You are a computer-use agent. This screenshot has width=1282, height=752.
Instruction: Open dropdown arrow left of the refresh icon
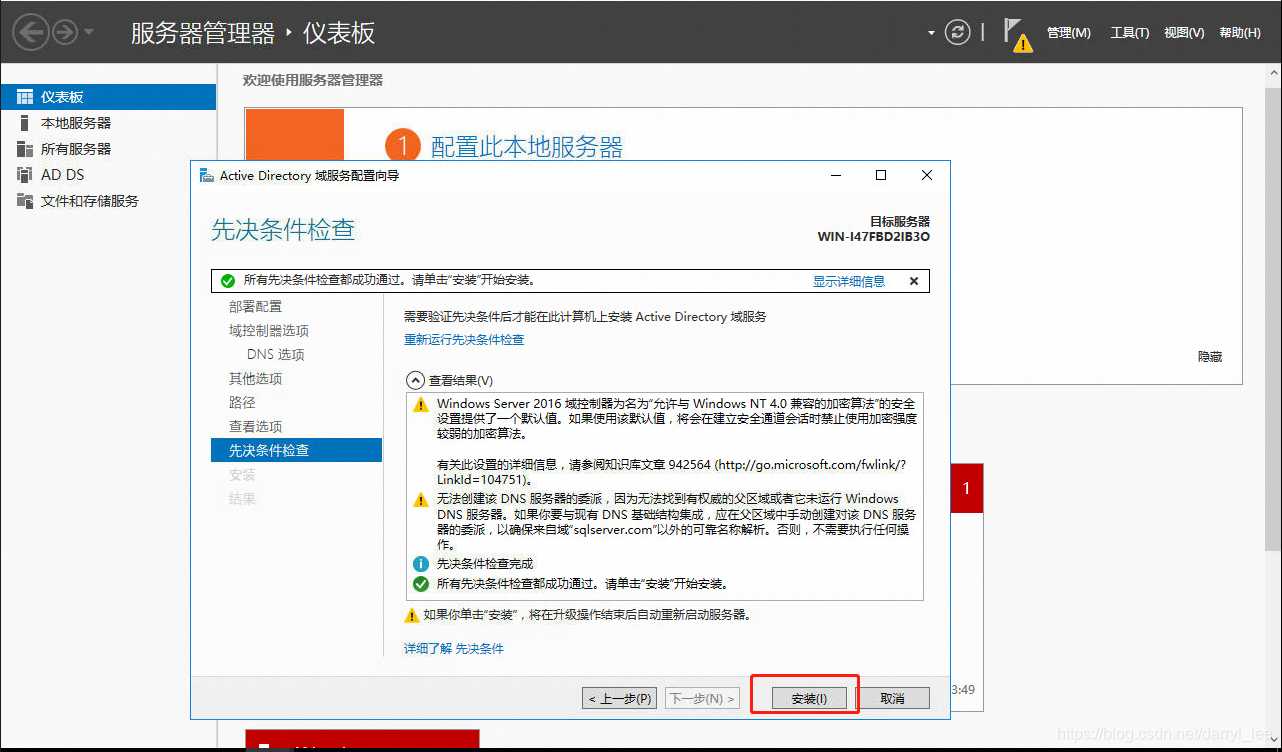[931, 33]
